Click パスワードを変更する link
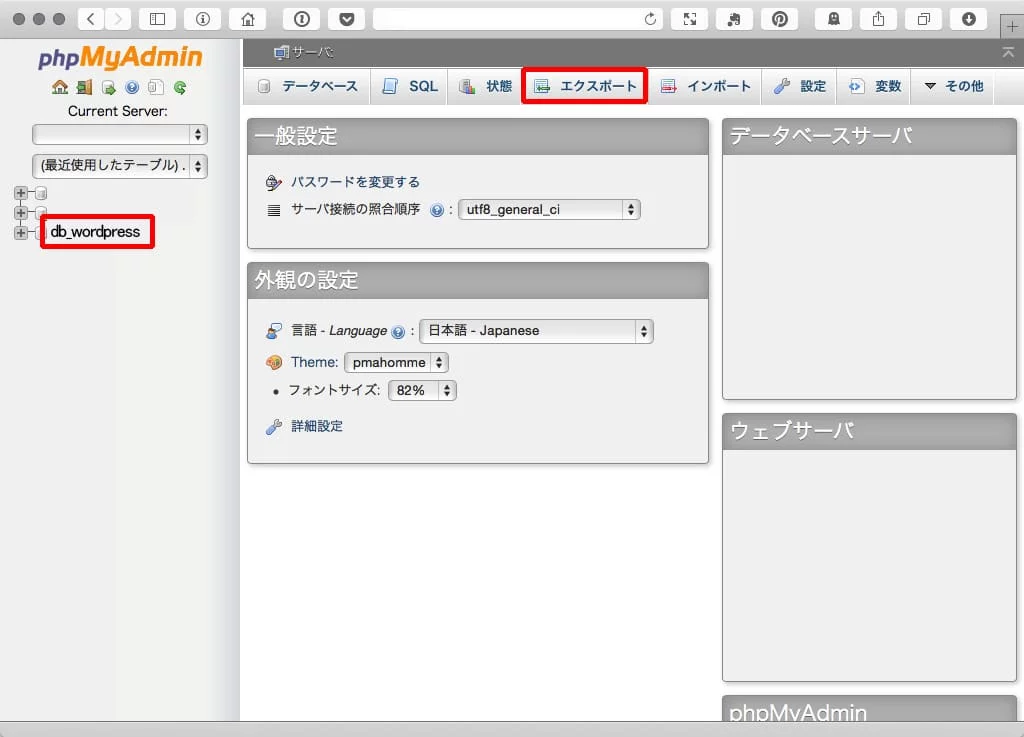1024x737 pixels. tap(355, 182)
